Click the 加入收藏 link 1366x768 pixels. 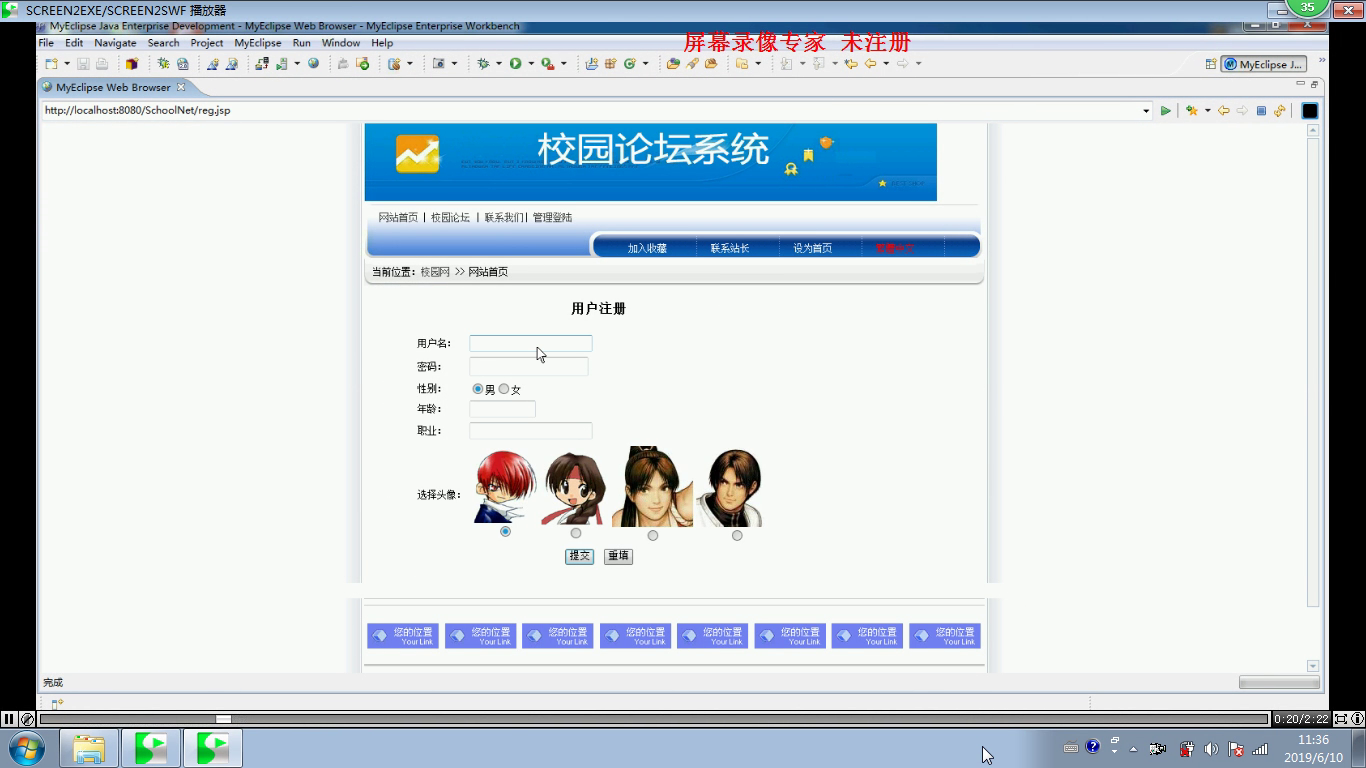click(647, 248)
